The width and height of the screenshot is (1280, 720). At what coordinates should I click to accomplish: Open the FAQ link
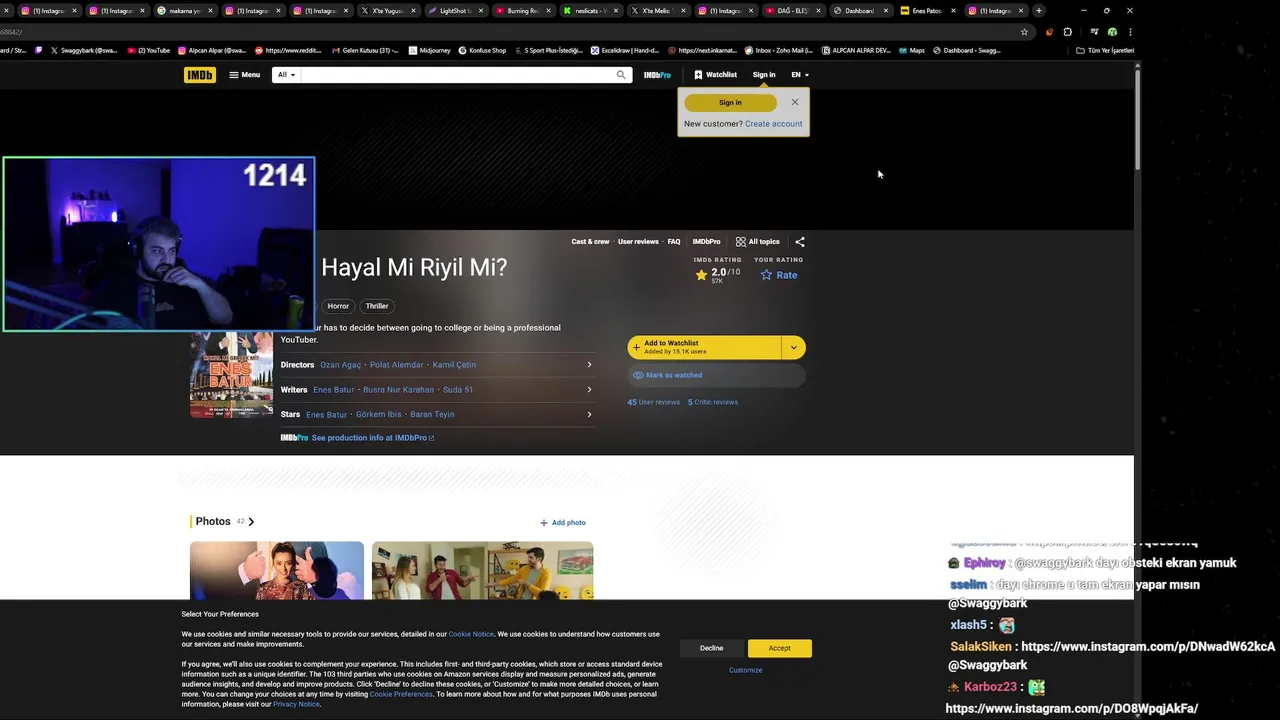674,242
